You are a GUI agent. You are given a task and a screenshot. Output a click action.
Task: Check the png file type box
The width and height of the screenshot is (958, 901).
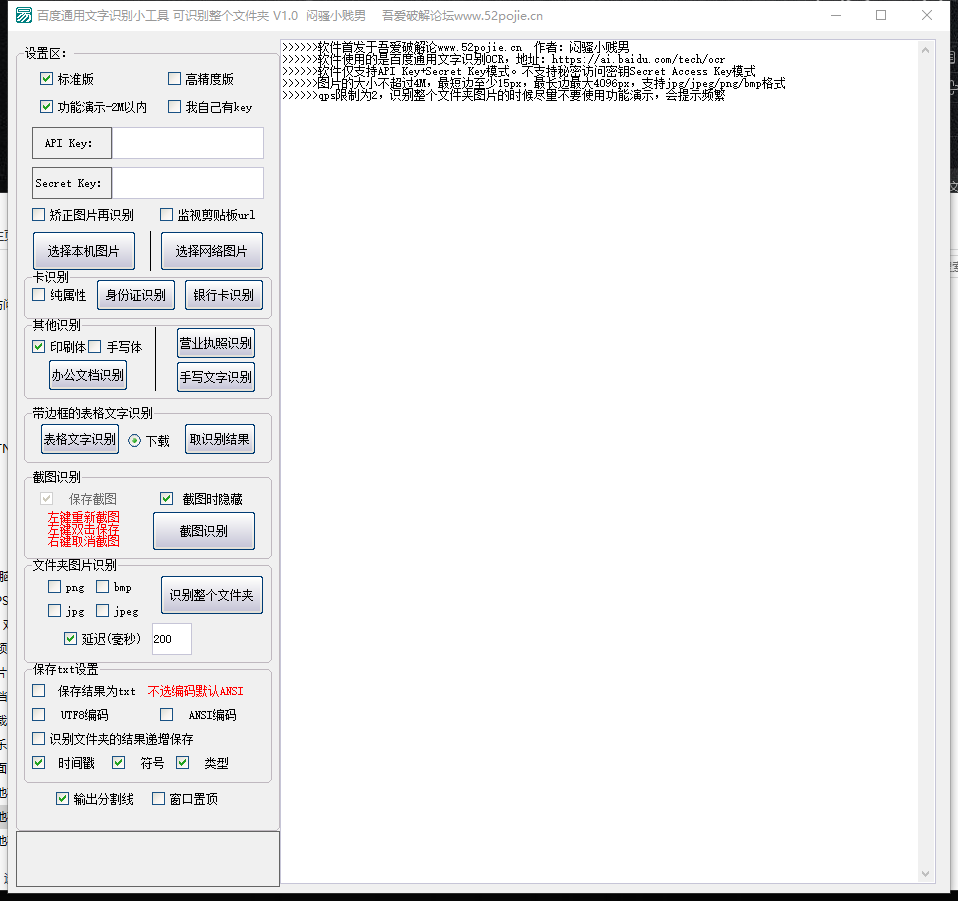click(55, 587)
